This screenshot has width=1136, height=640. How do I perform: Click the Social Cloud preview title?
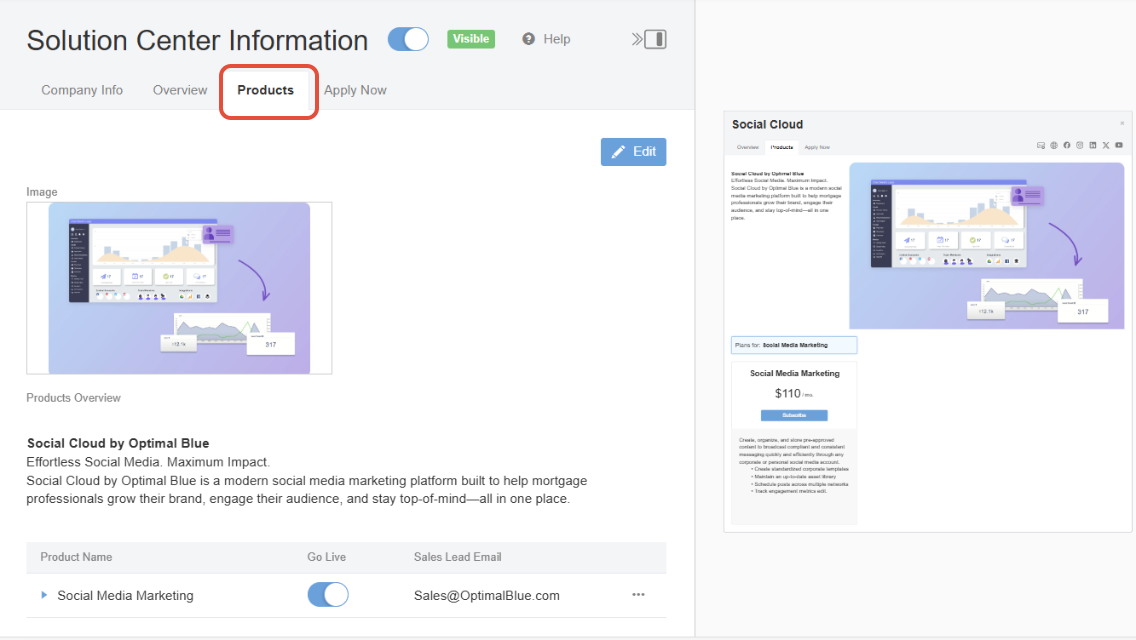click(767, 124)
